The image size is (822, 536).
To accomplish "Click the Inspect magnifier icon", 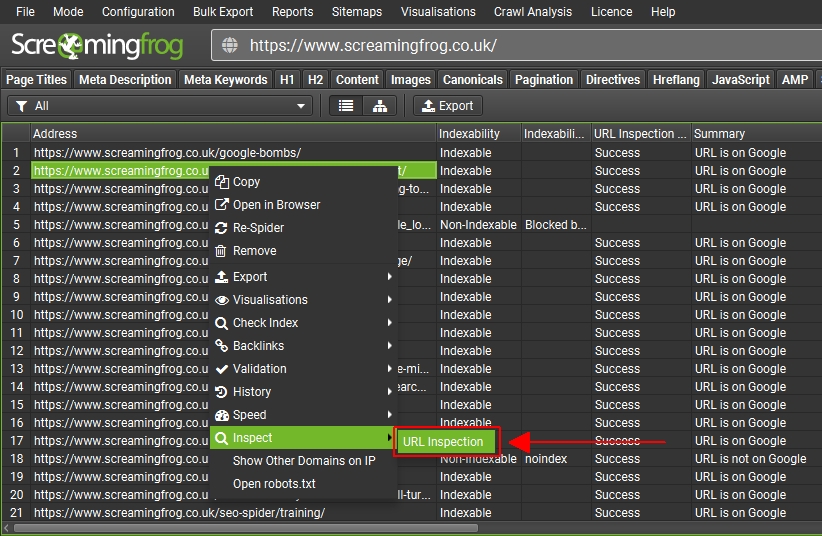I will click(x=221, y=438).
